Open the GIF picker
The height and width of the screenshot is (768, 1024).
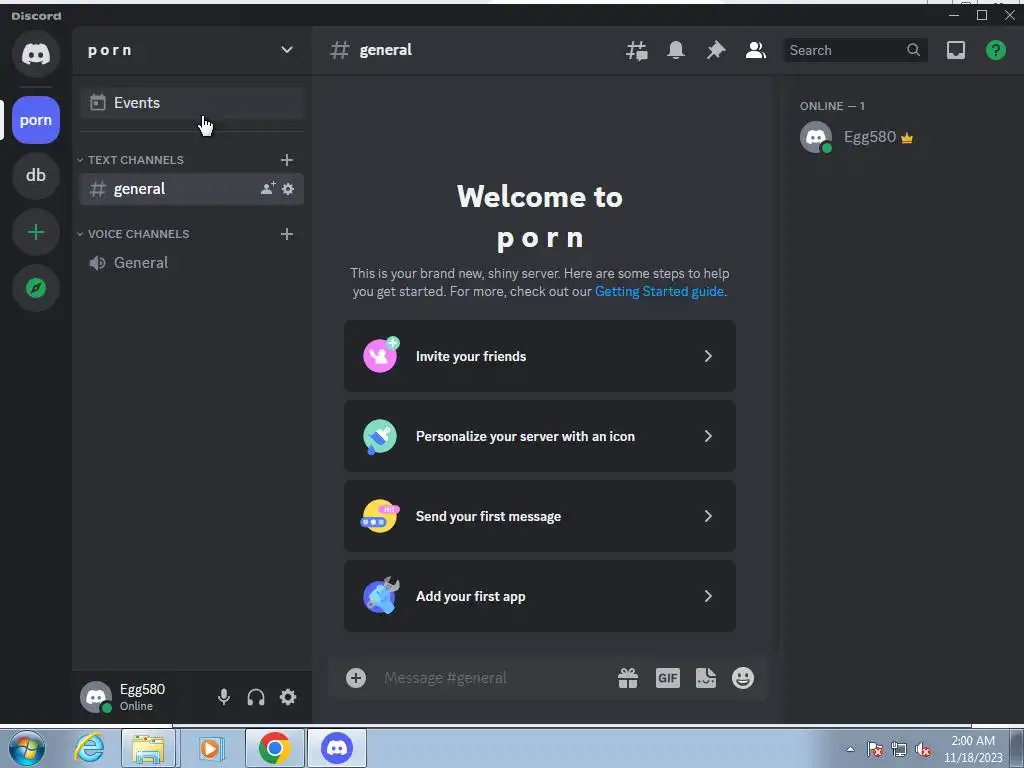pos(667,678)
